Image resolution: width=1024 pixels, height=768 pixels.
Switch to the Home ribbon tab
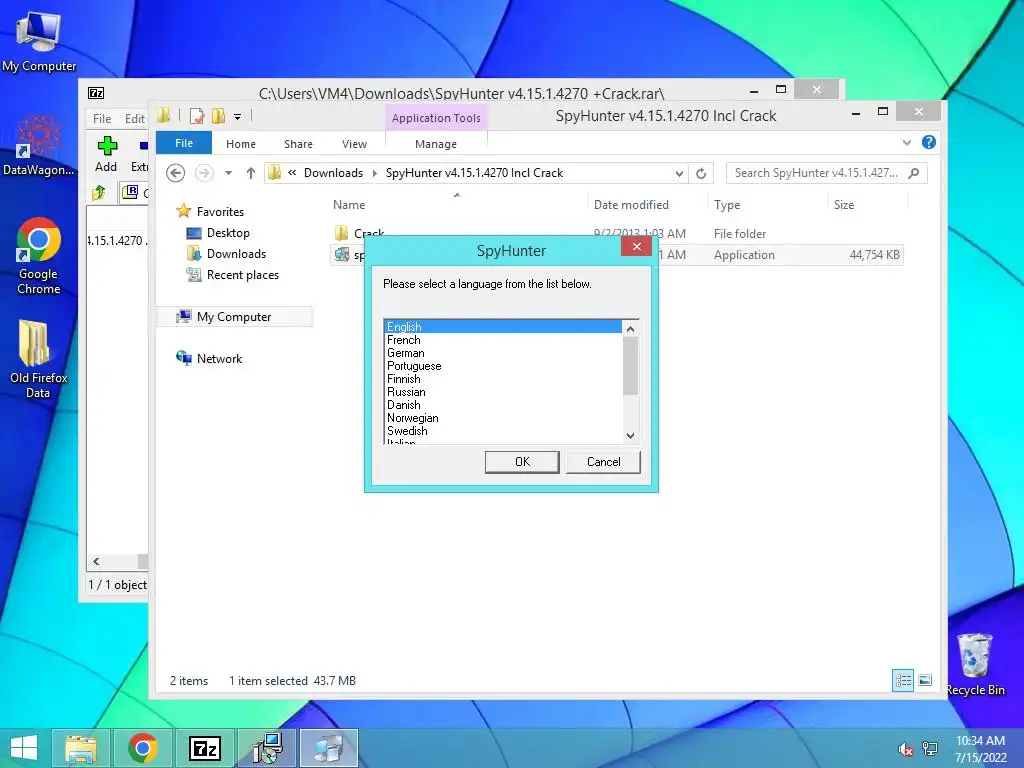point(241,144)
